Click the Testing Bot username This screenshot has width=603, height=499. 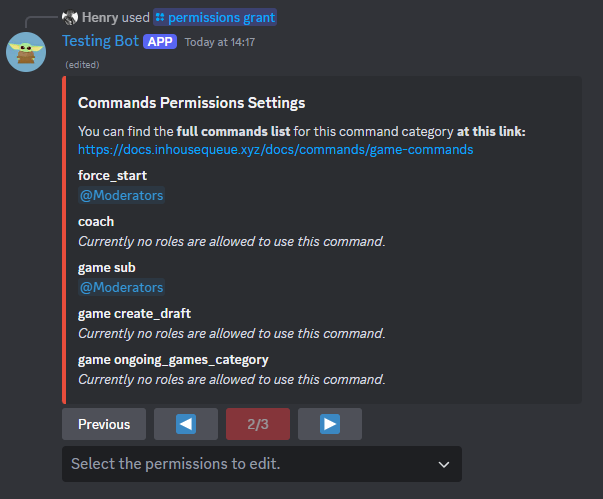point(100,41)
